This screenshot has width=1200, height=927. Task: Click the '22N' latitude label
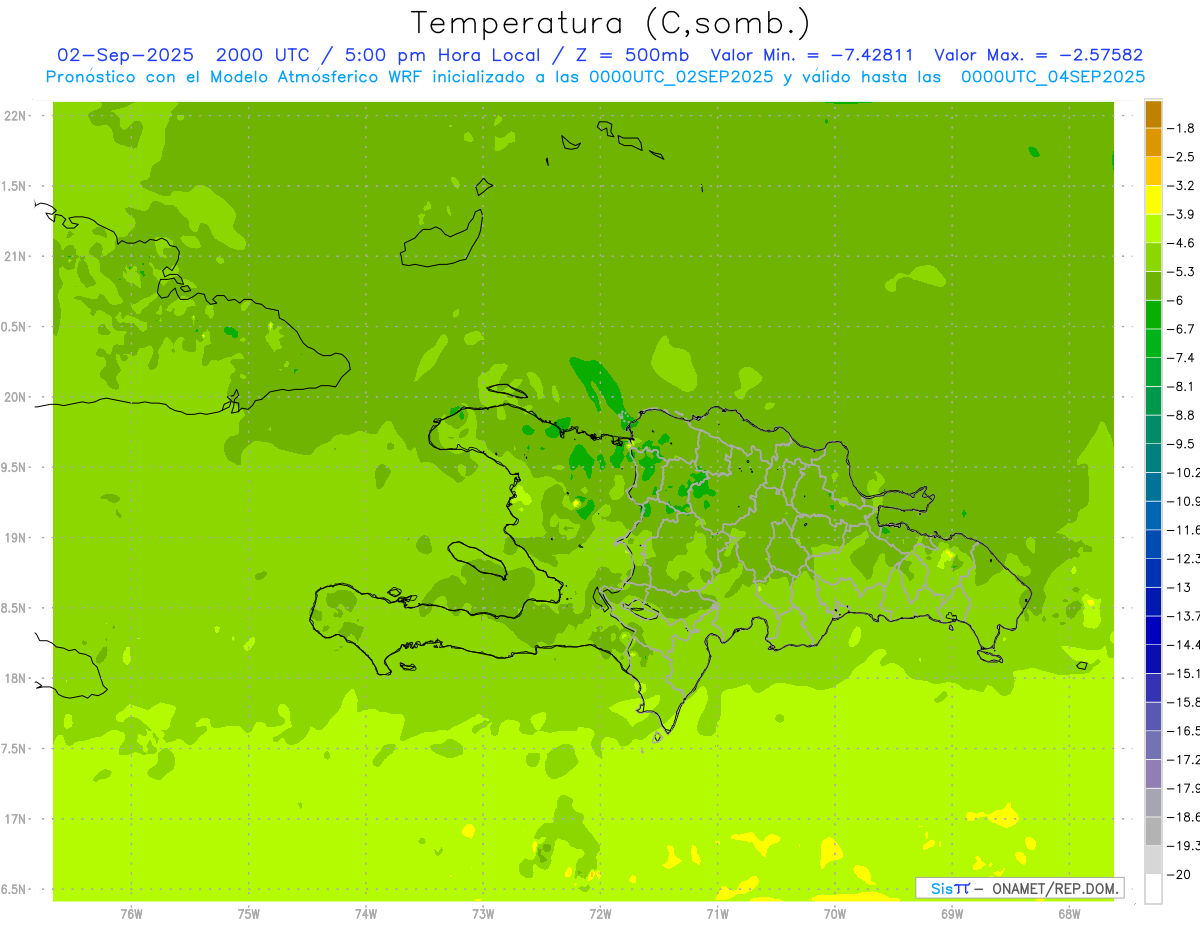(x=16, y=116)
